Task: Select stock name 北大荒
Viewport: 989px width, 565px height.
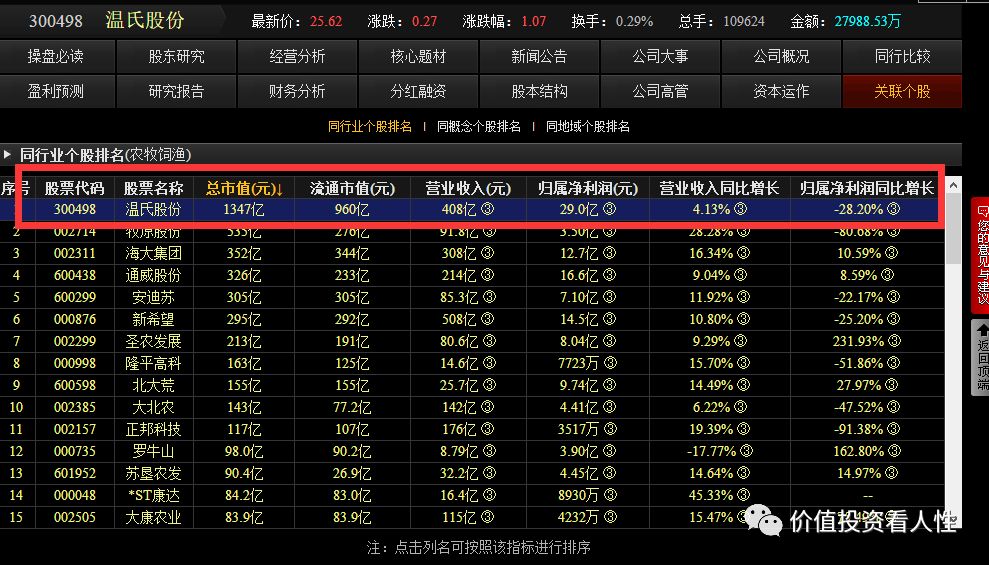Action: pos(153,385)
